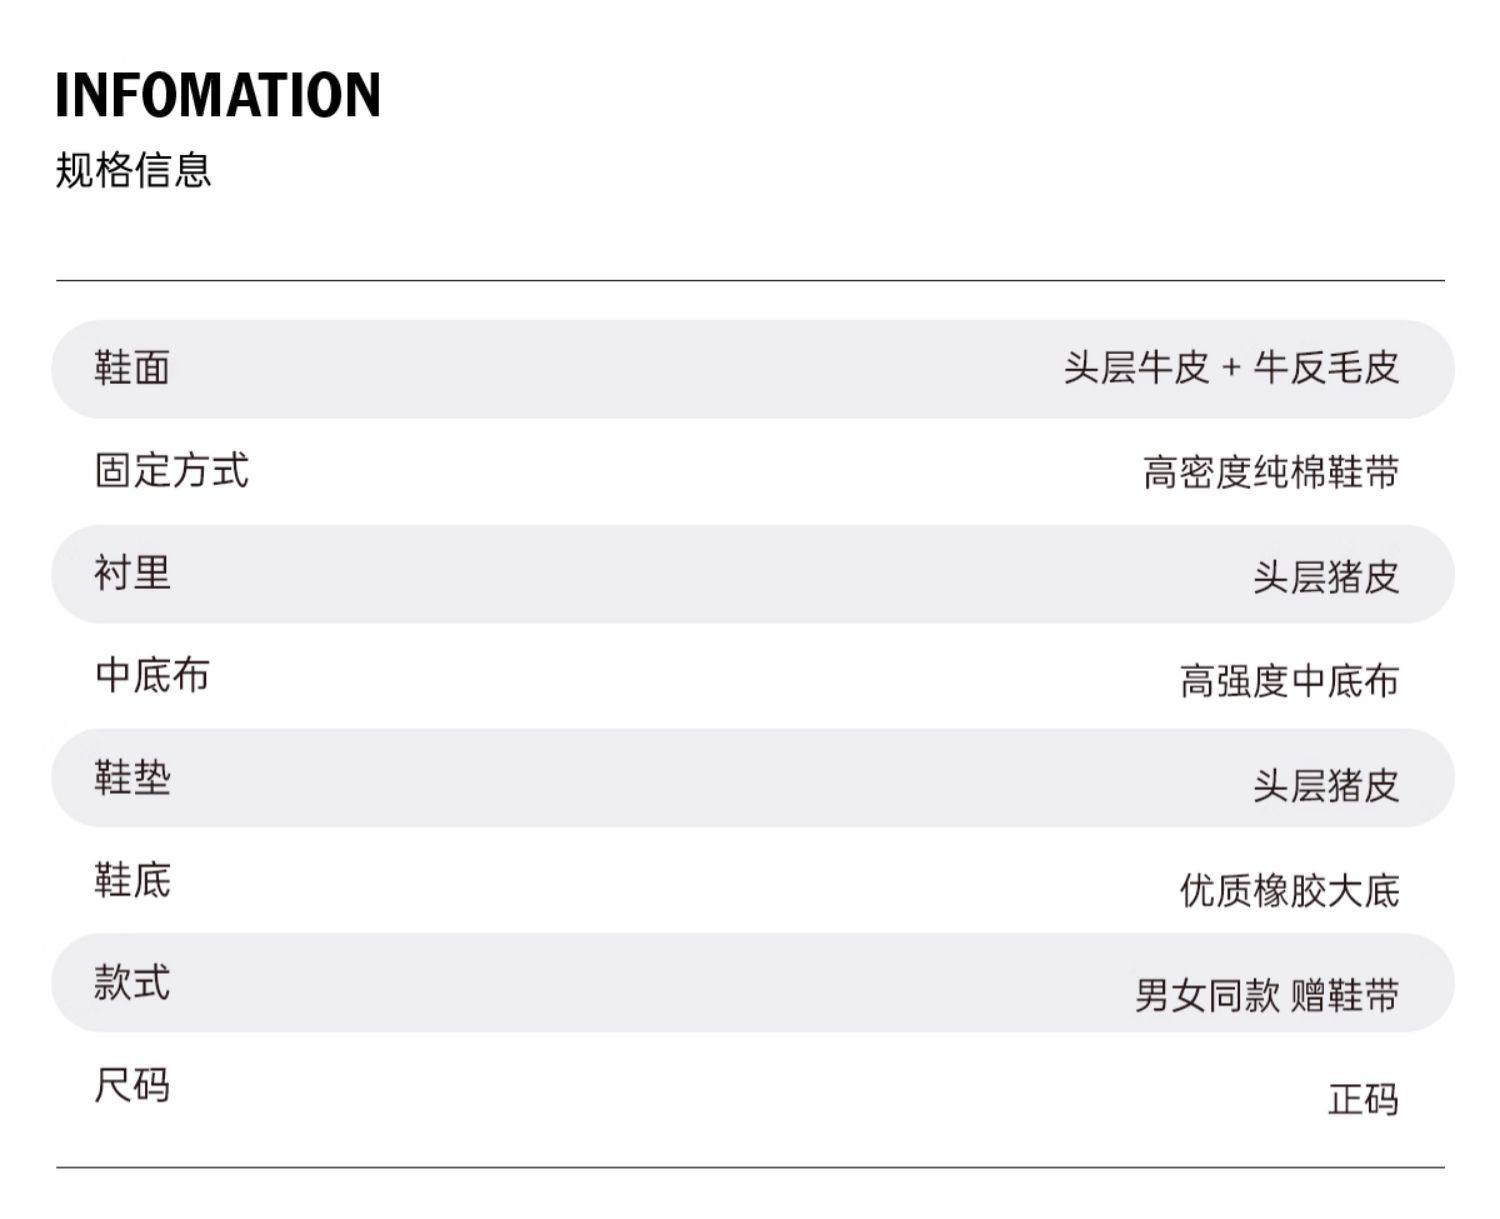Viewport: 1500px width, 1219px height.
Task: Click the divider line below 规格信息
Action: [x=750, y=281]
